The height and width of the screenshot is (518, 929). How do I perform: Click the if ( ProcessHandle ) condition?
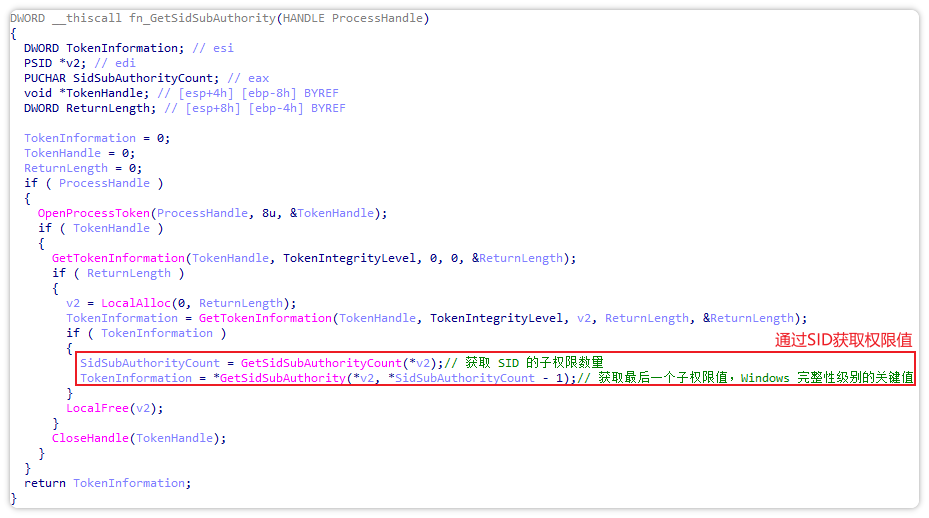point(94,183)
